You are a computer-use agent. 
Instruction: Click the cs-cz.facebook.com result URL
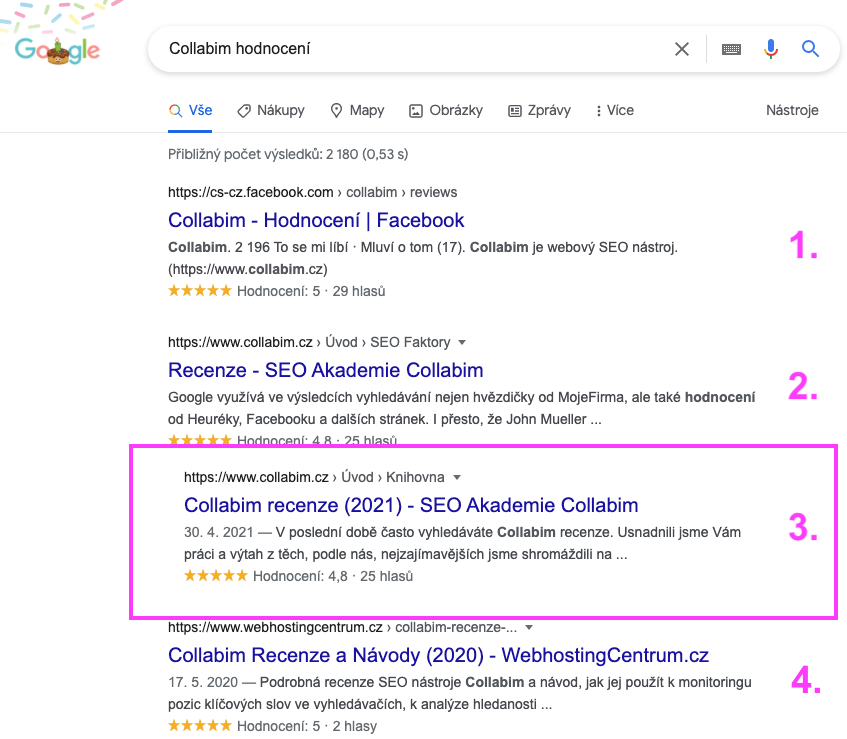click(312, 192)
